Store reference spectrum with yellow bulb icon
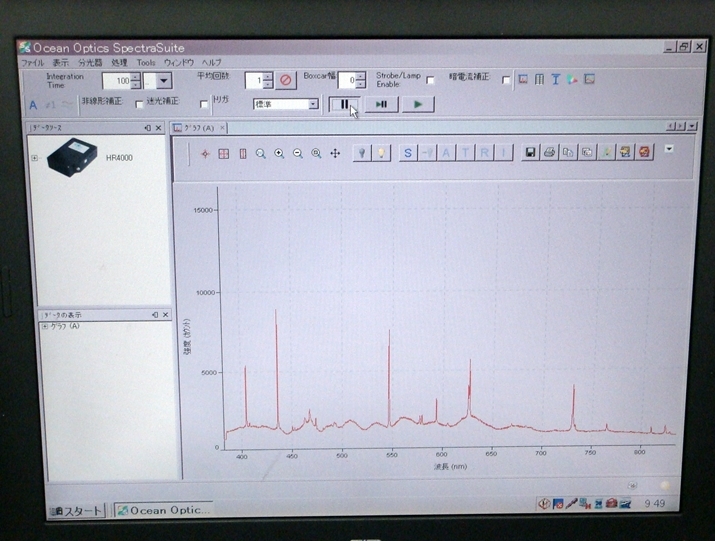The image size is (715, 541). tap(381, 153)
